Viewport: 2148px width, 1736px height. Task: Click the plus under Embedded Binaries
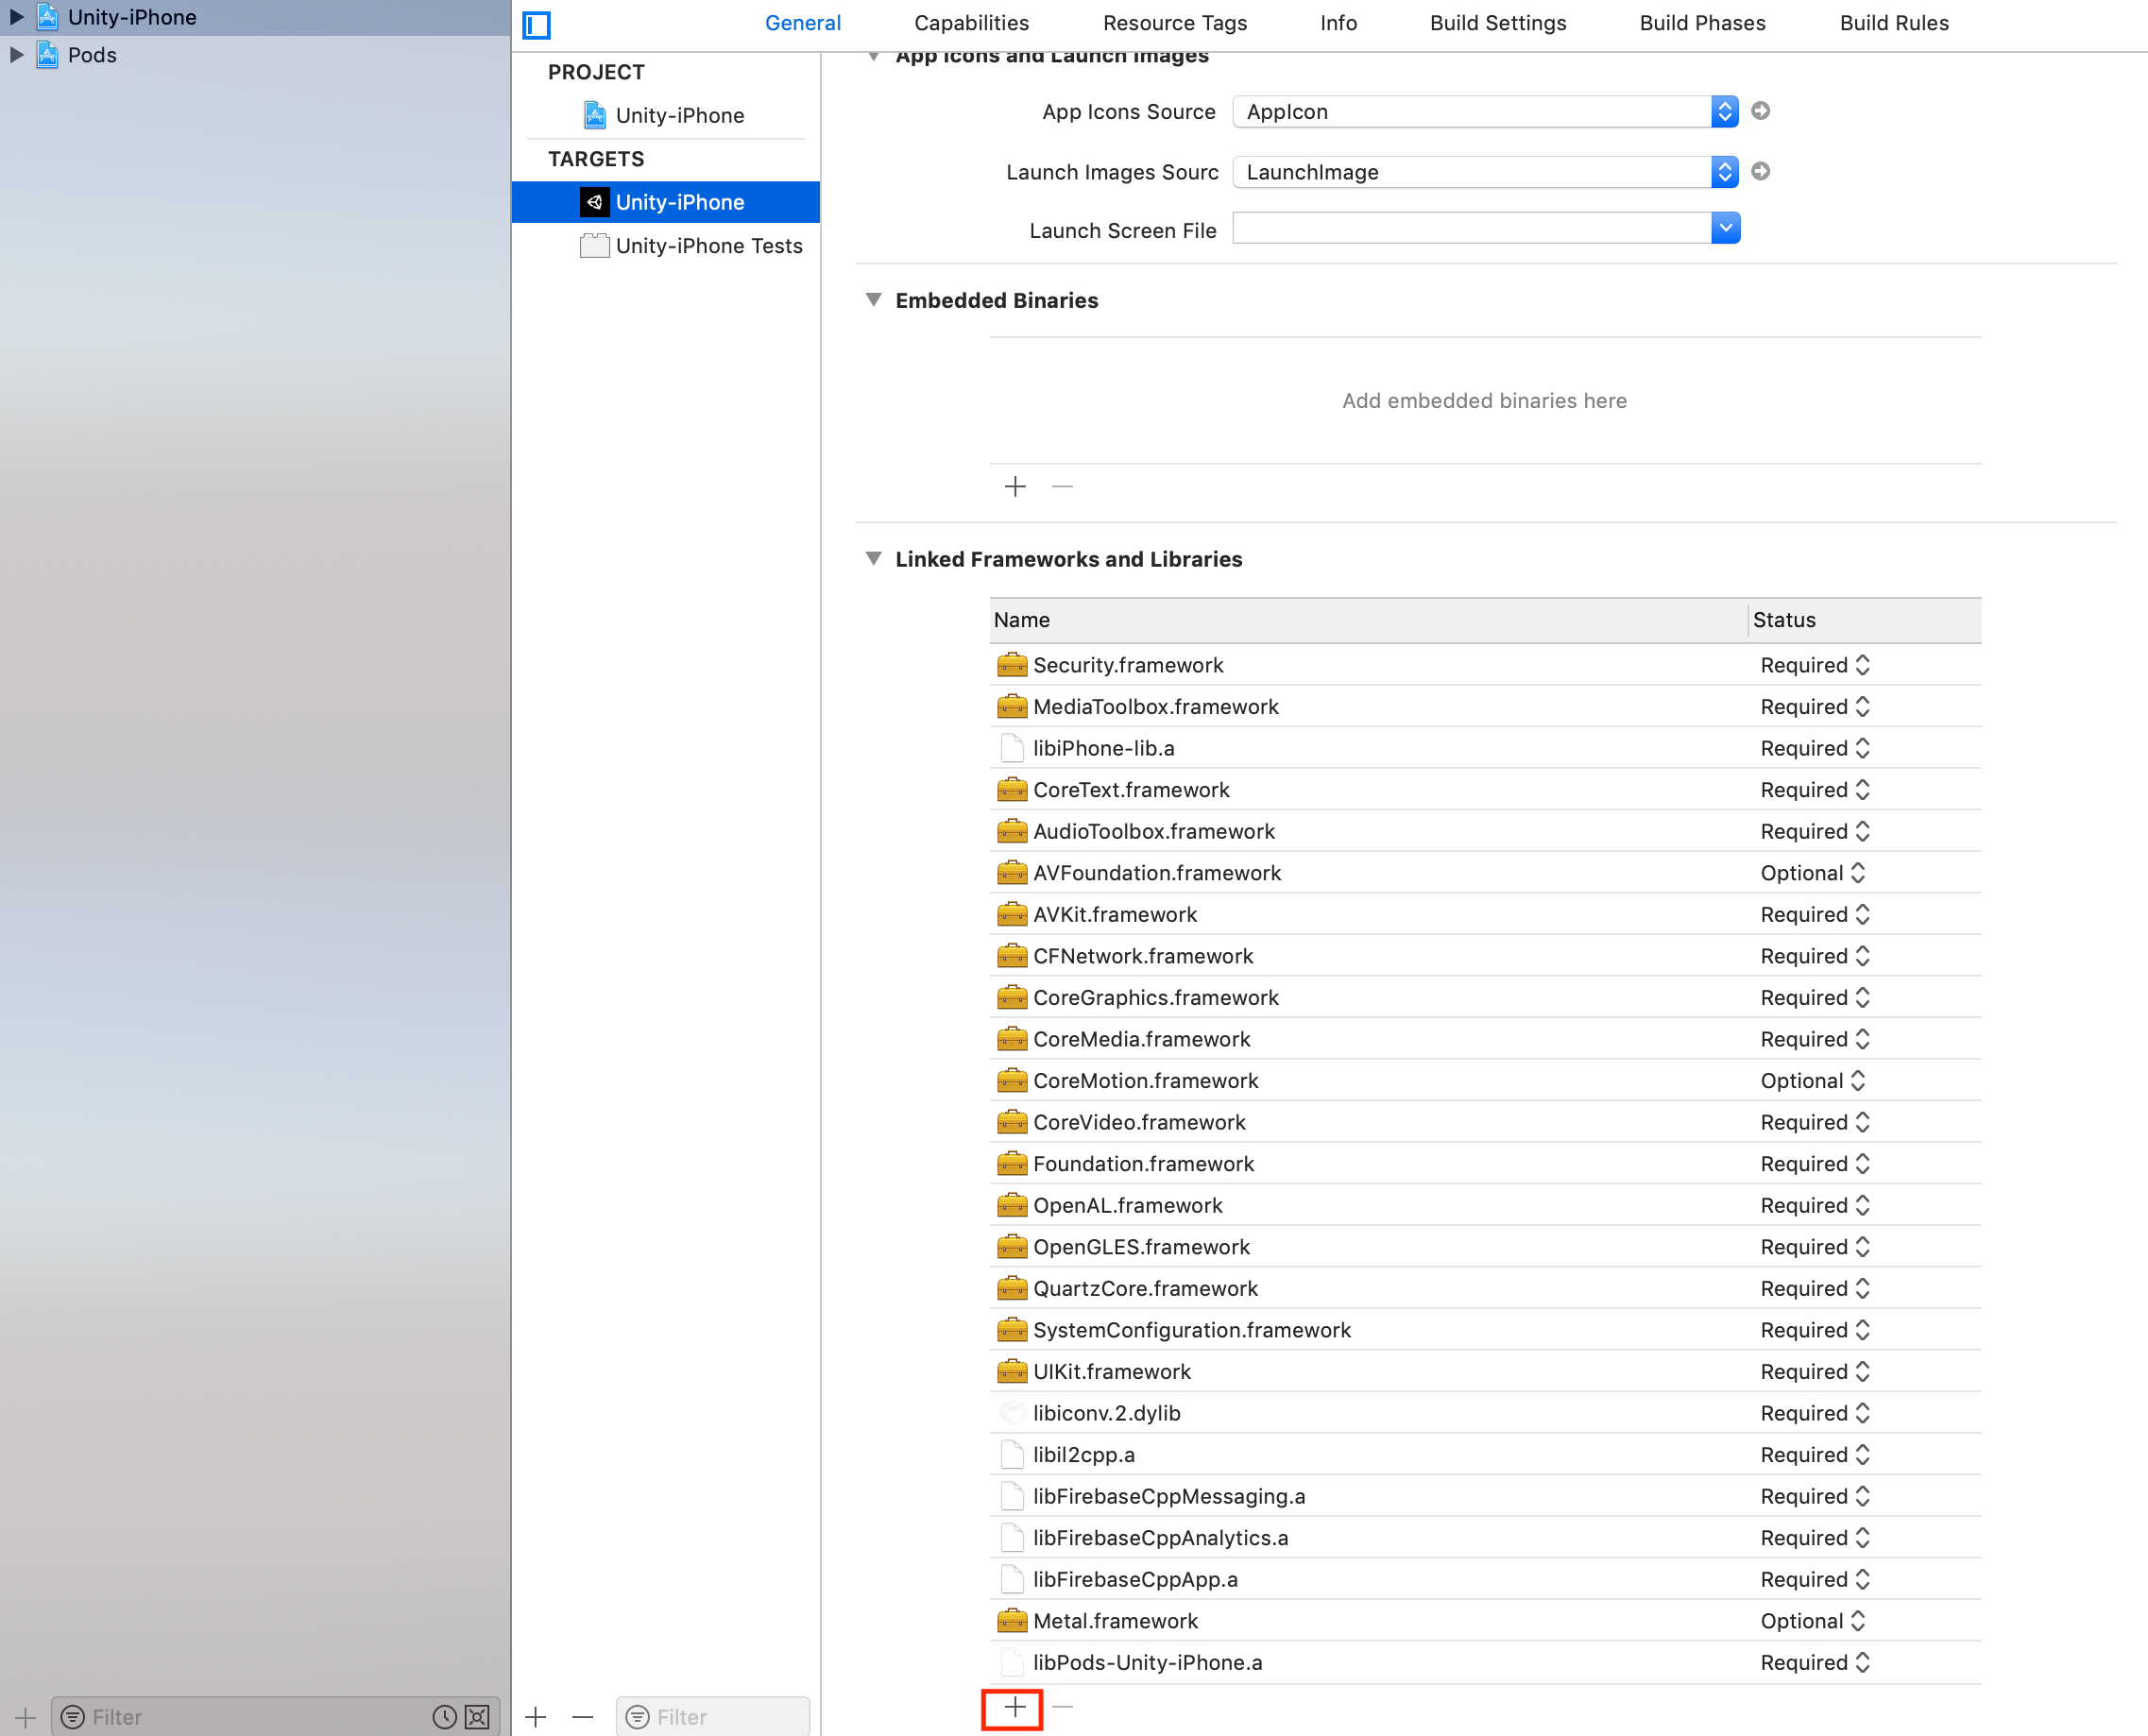(1015, 487)
